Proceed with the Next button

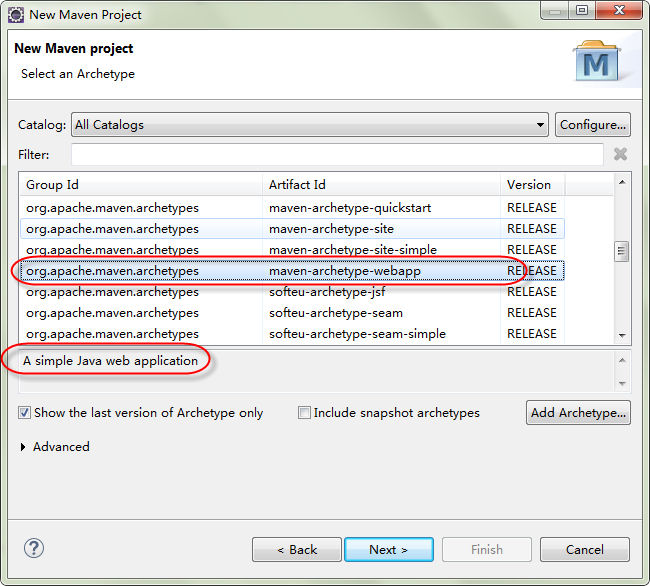point(389,550)
